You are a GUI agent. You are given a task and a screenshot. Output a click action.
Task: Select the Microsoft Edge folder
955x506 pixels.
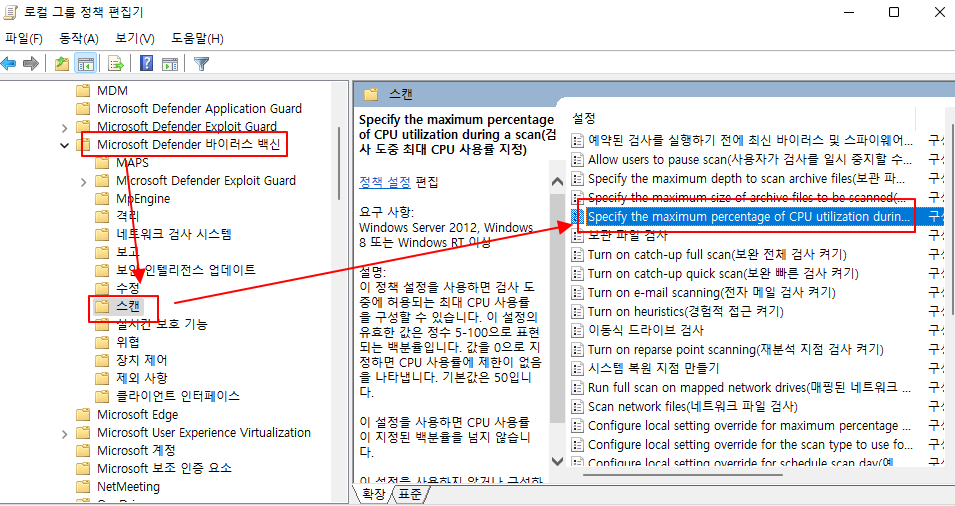point(127,415)
